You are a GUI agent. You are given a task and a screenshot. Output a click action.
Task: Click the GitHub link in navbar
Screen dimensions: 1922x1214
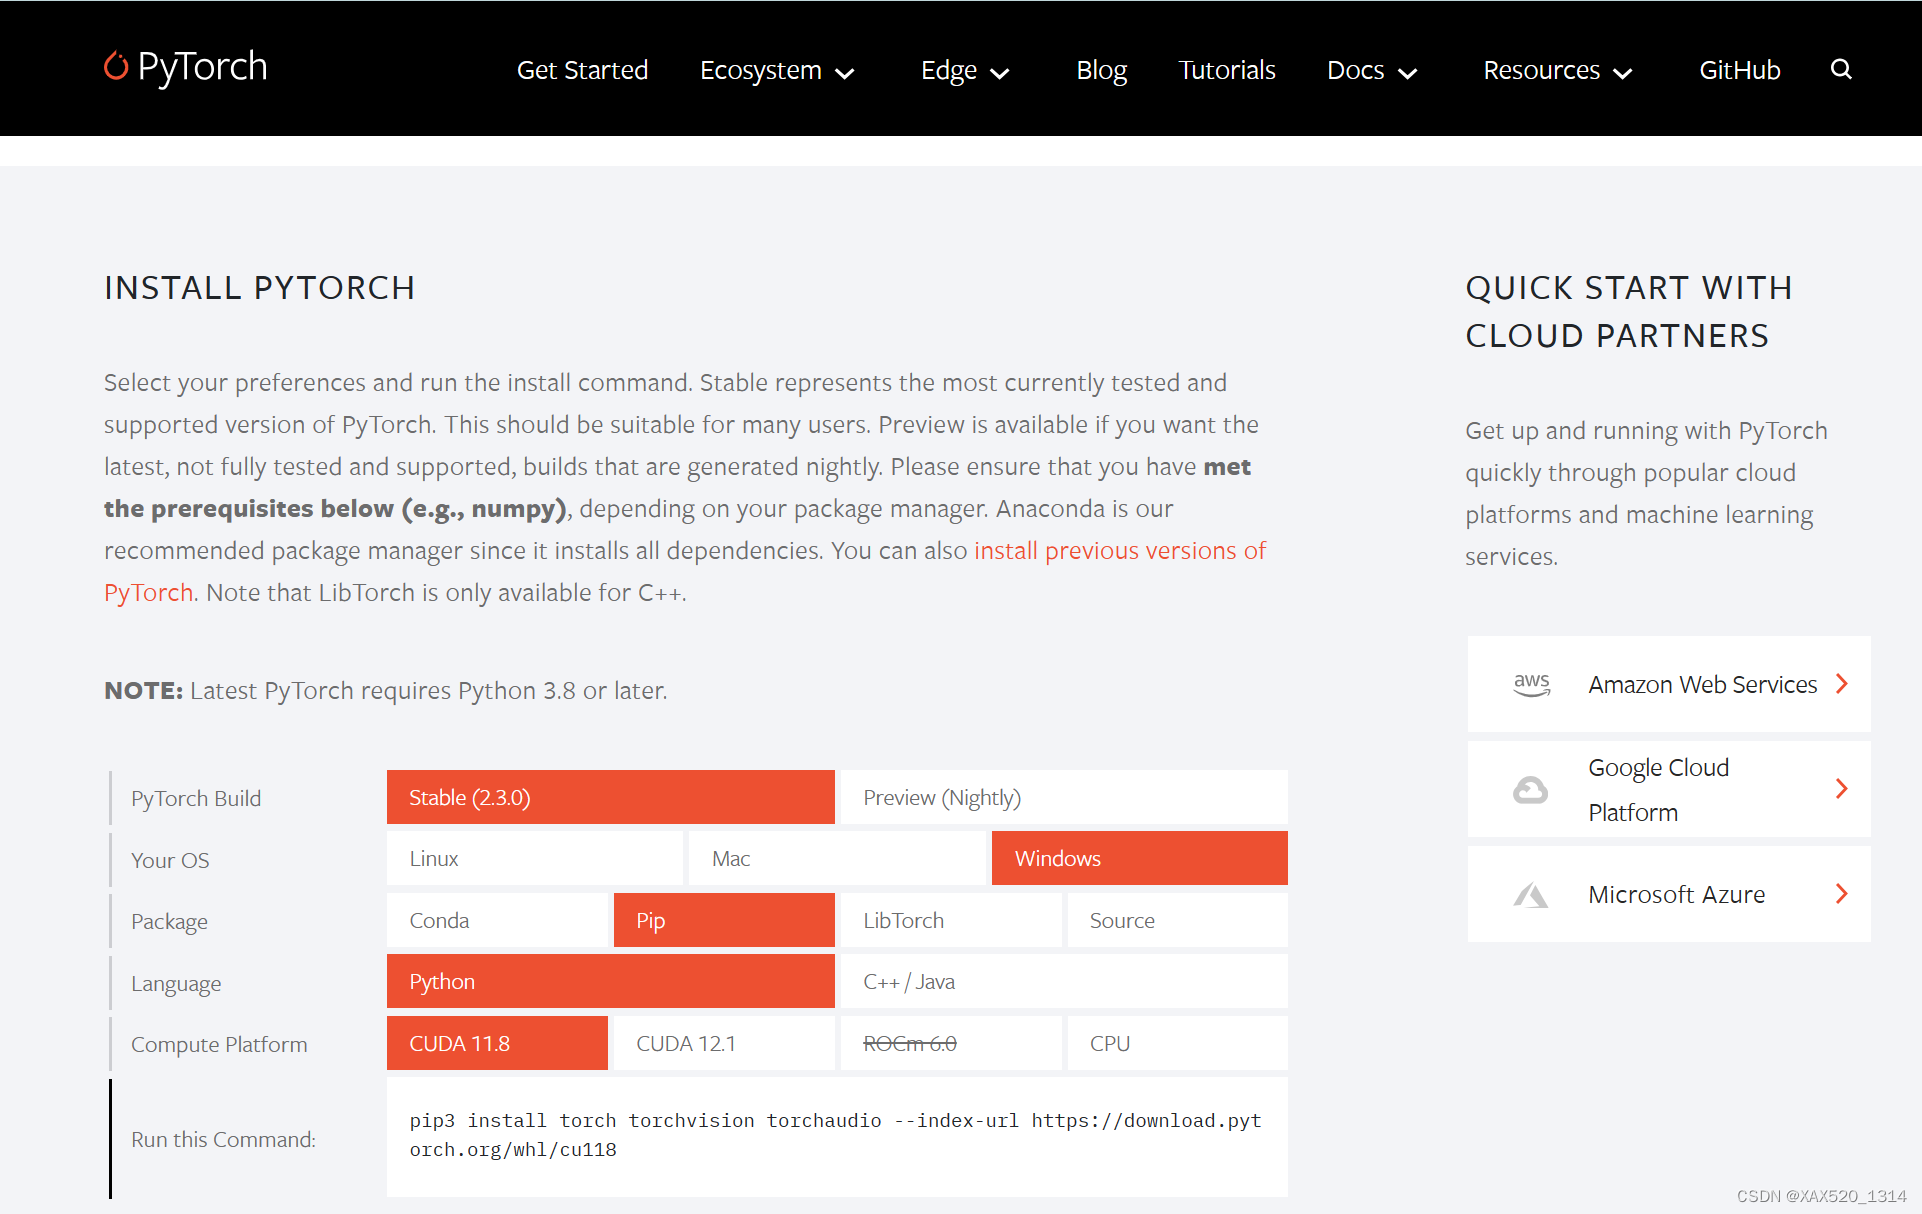click(1739, 71)
